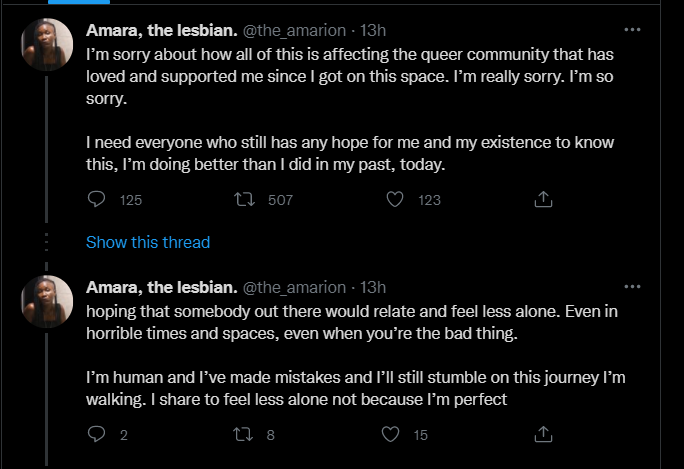Open profile picture on second tweet
This screenshot has height=469, width=684.
click(47, 302)
